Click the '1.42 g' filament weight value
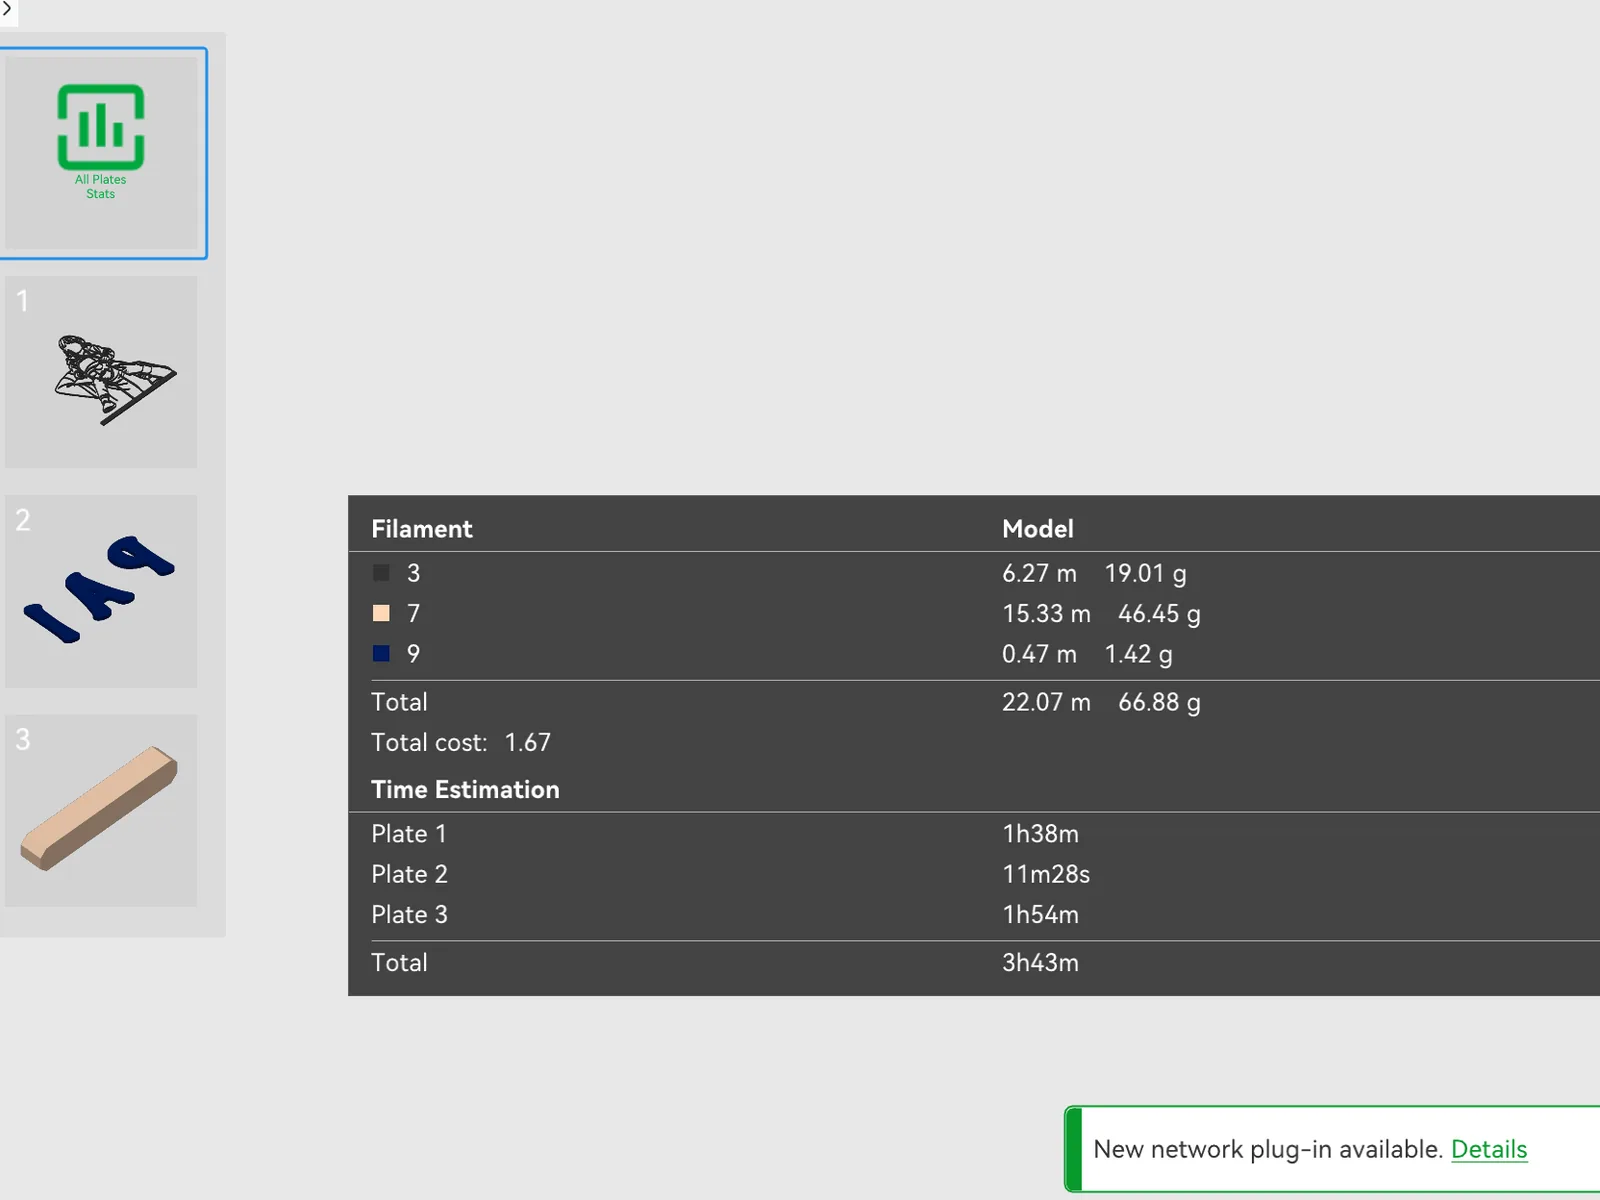 tap(1139, 654)
